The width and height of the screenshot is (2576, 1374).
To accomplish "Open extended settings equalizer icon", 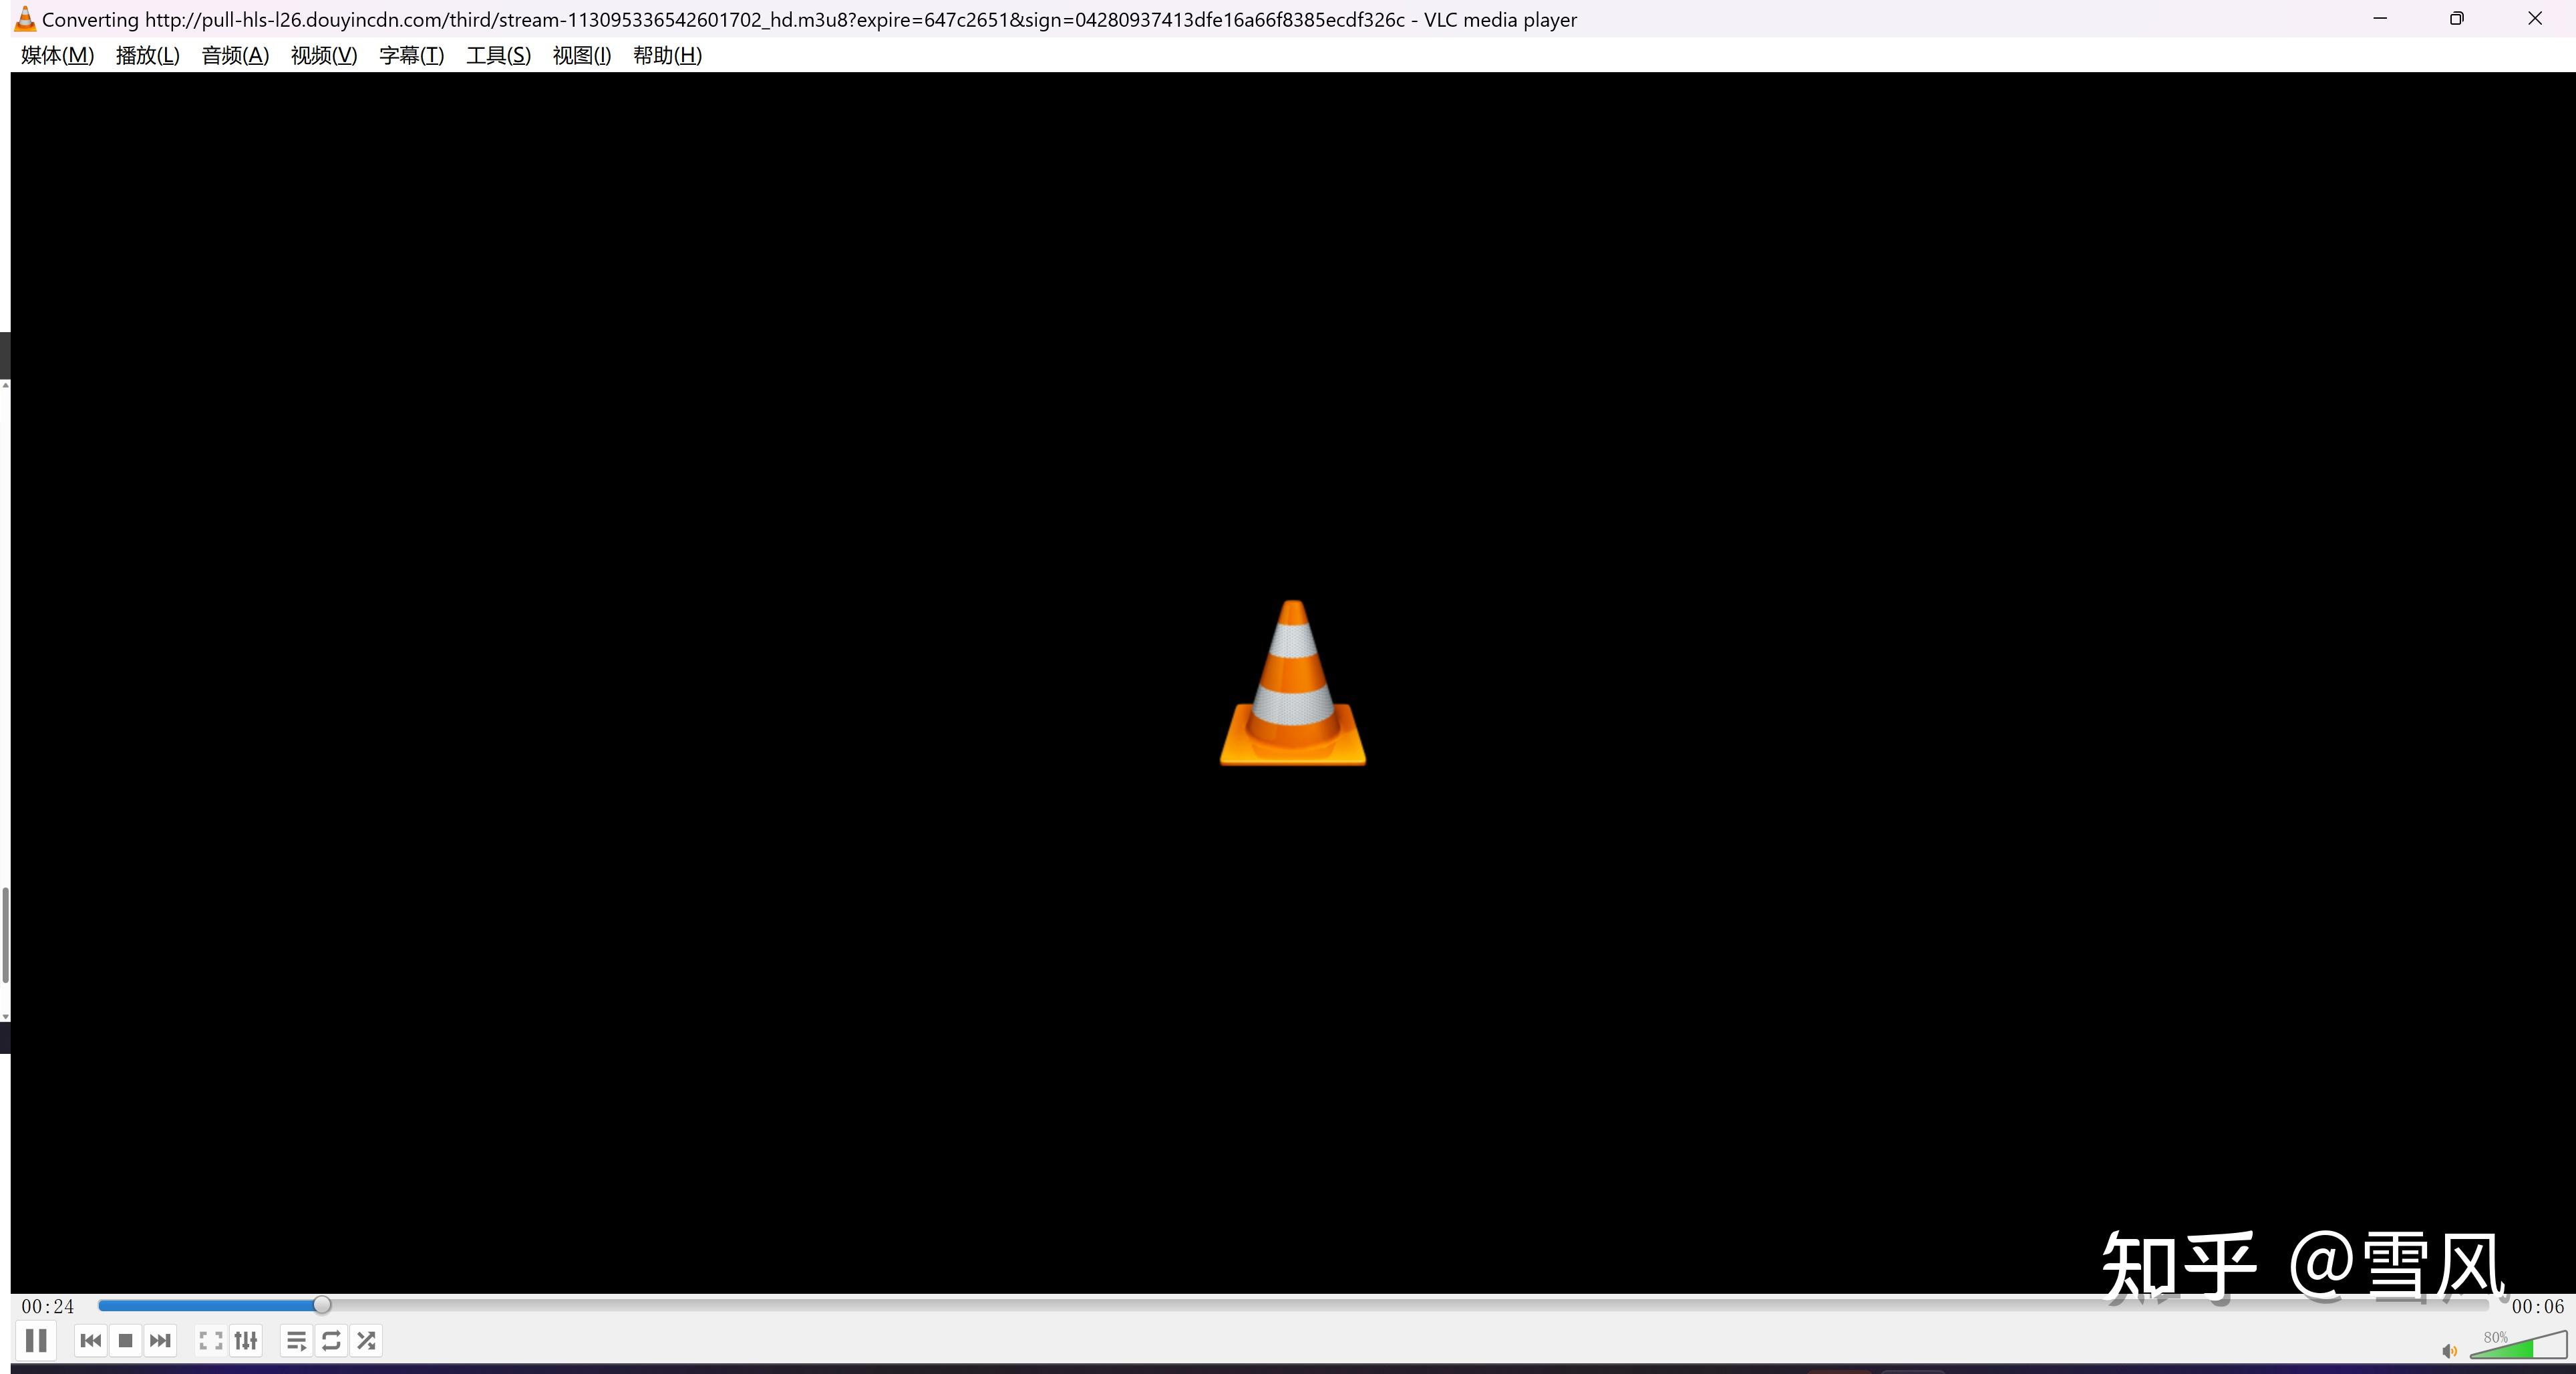I will pos(245,1340).
